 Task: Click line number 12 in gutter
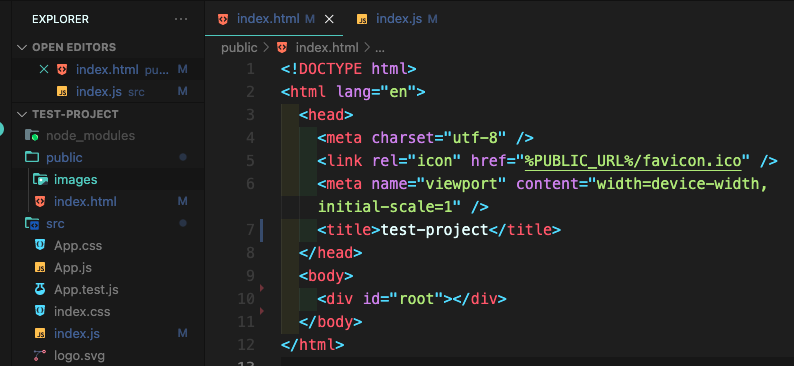click(246, 345)
